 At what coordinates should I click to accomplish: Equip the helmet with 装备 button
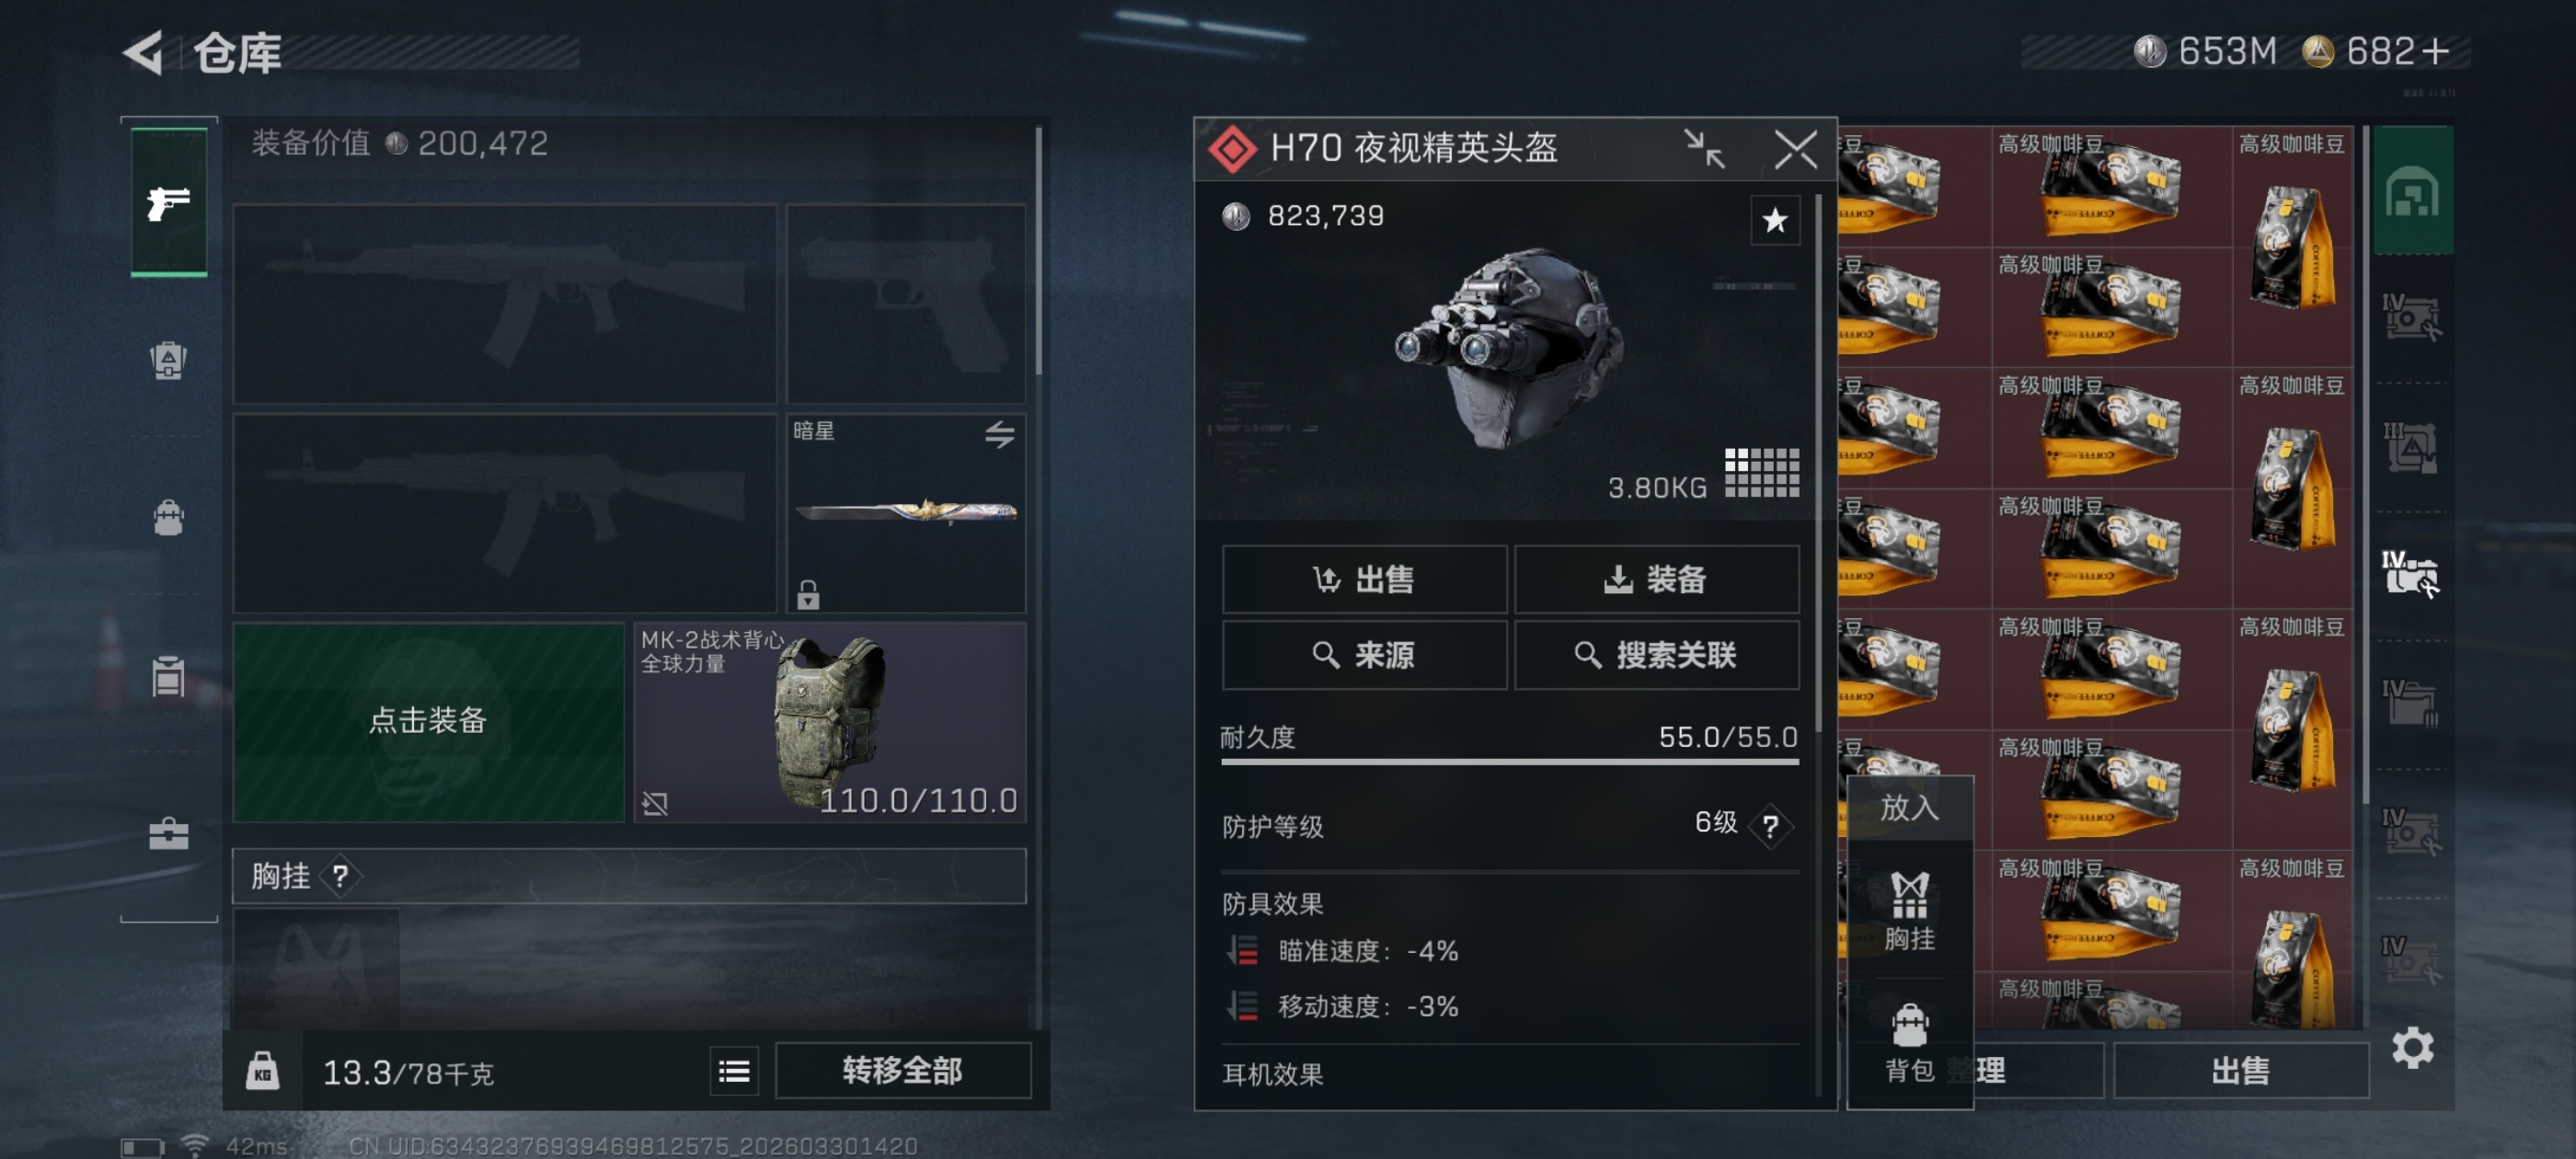tap(1656, 579)
